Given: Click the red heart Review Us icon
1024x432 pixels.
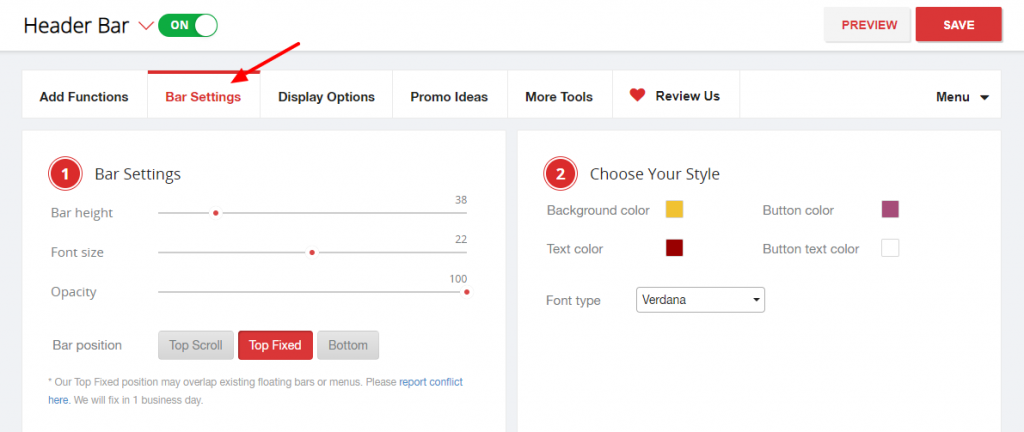Looking at the screenshot, I should (637, 95).
